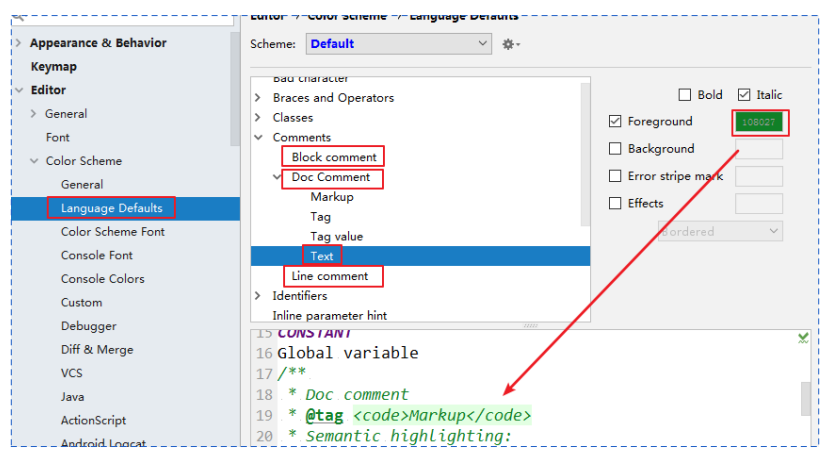The height and width of the screenshot is (454, 840).
Task: Collapse the Doc Comment node arrow
Action: [x=277, y=176]
